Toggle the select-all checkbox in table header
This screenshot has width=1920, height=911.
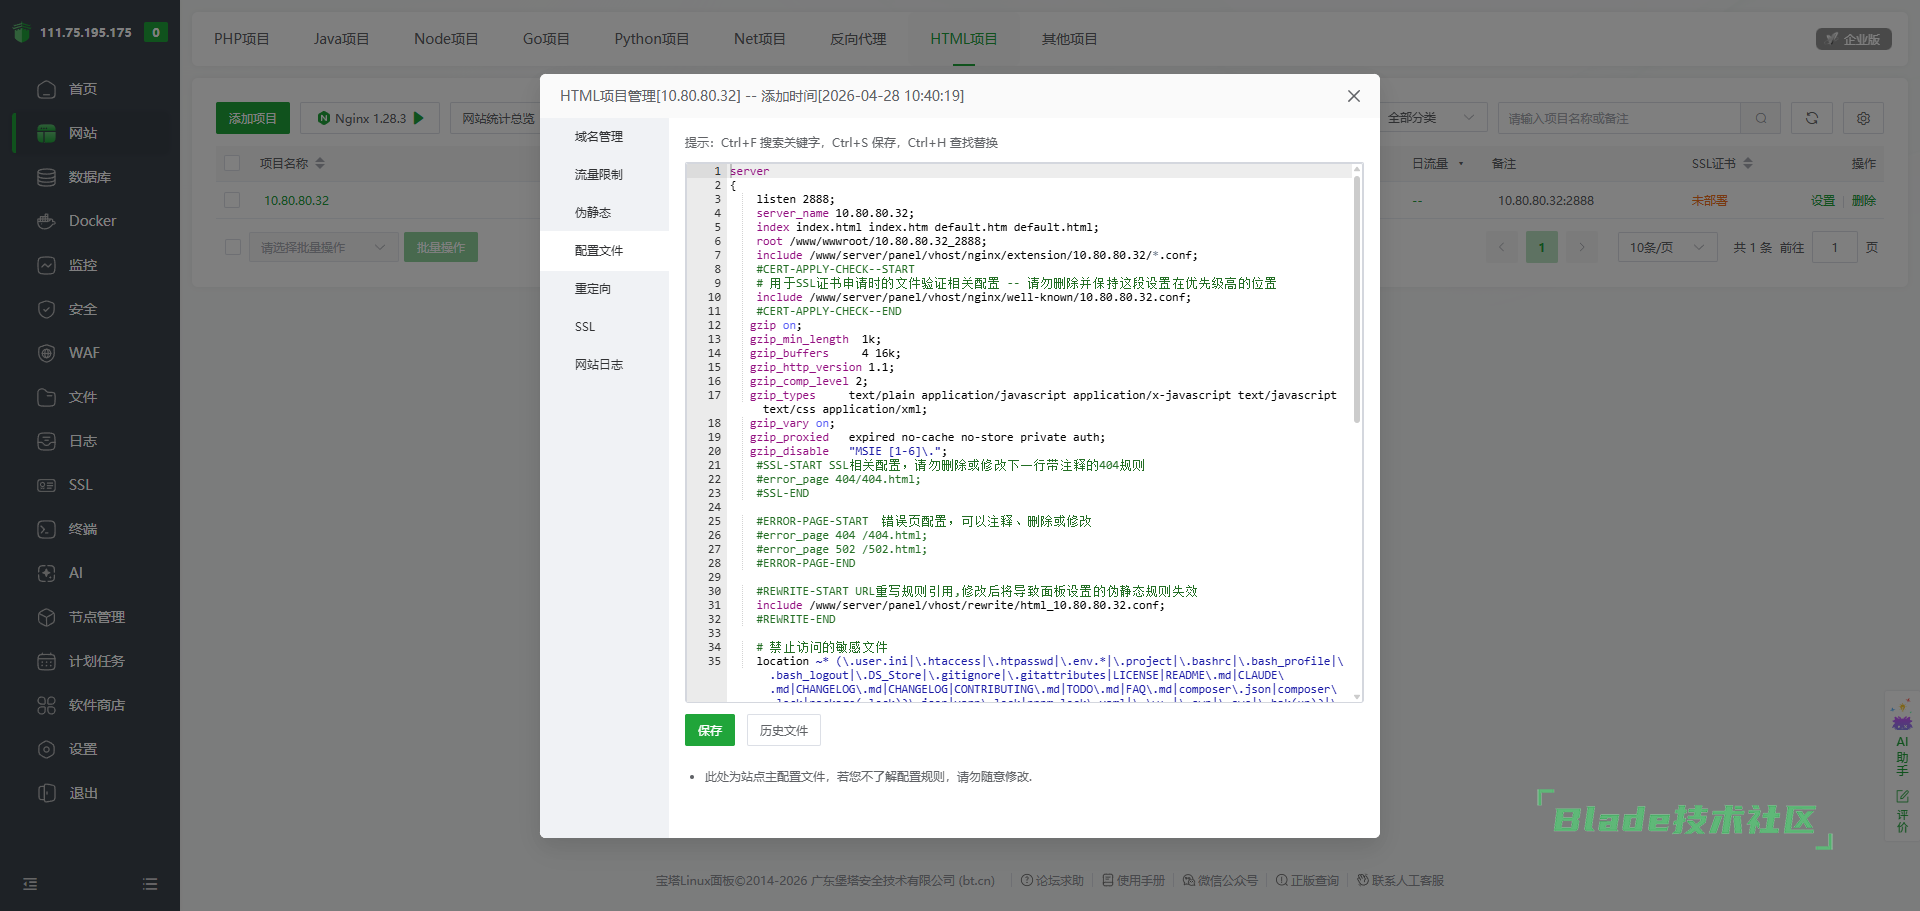tap(232, 163)
